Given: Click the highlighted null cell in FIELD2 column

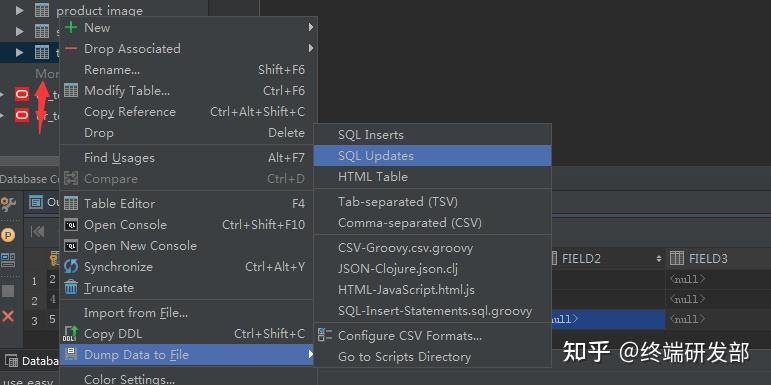Looking at the screenshot, I should click(x=608, y=320).
